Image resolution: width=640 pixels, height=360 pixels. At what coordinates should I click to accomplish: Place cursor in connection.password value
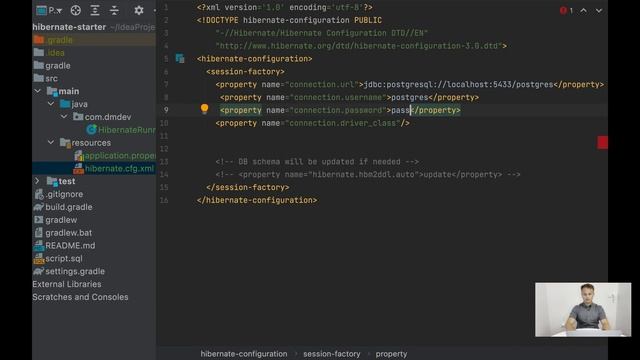tap(400, 110)
